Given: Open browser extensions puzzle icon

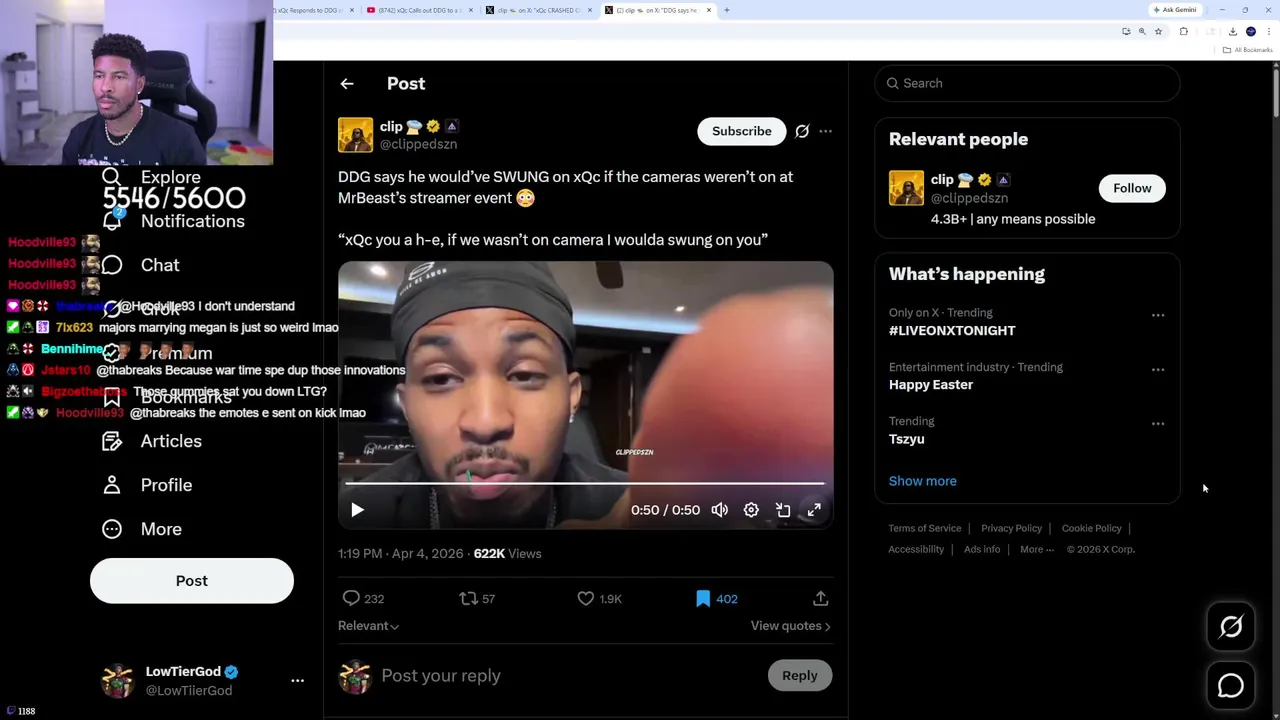Looking at the screenshot, I should point(1184,31).
